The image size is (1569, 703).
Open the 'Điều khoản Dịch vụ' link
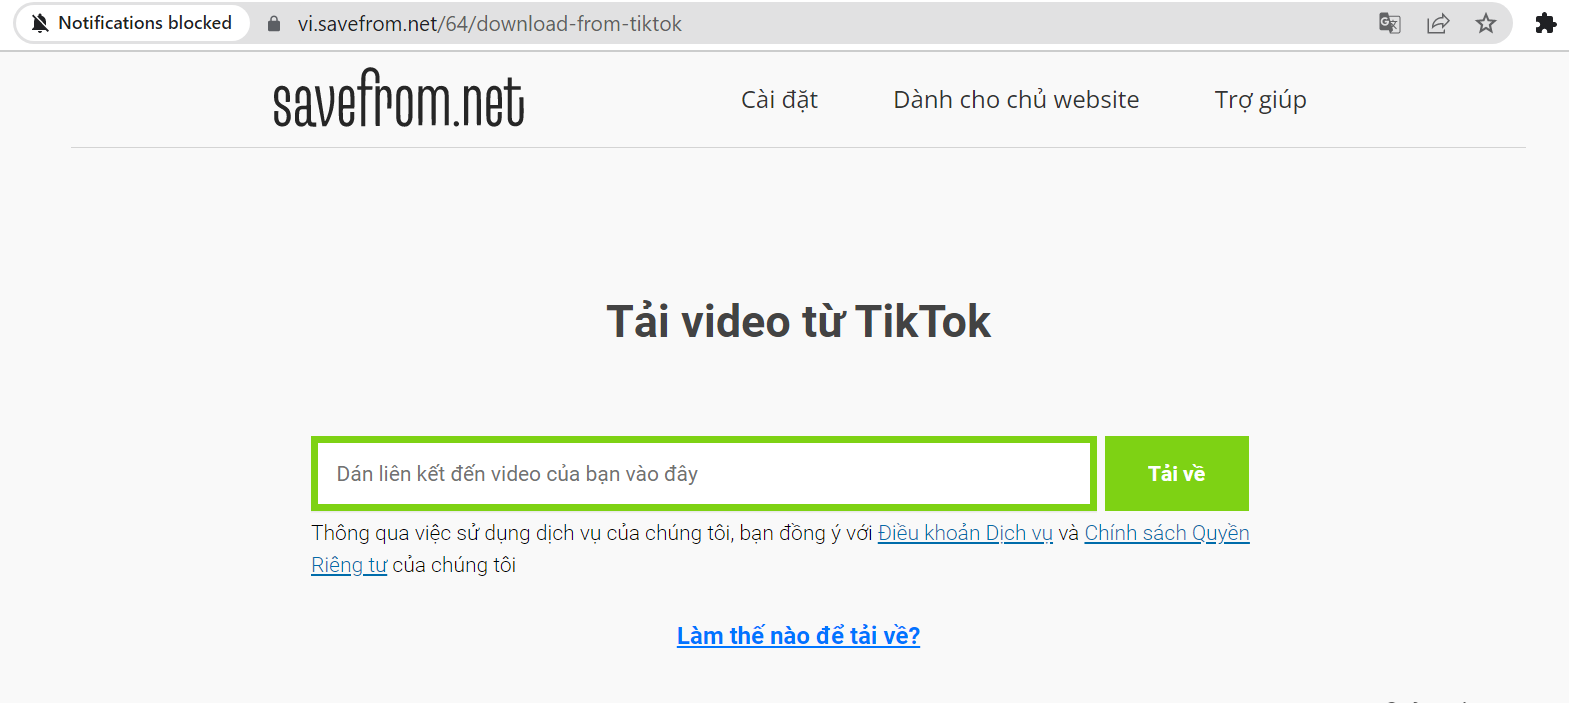[x=965, y=533]
